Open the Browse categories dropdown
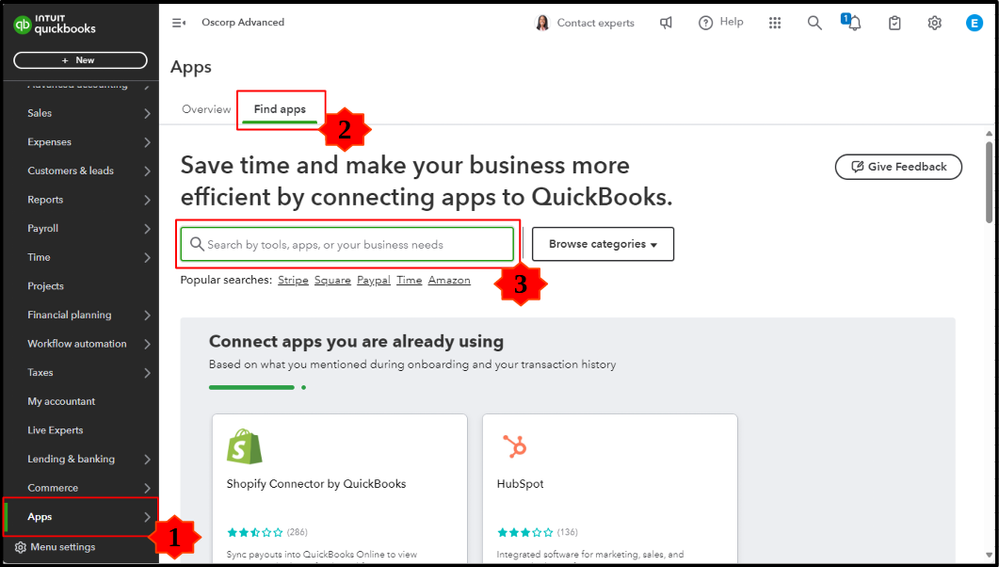This screenshot has width=999, height=567. (x=603, y=244)
